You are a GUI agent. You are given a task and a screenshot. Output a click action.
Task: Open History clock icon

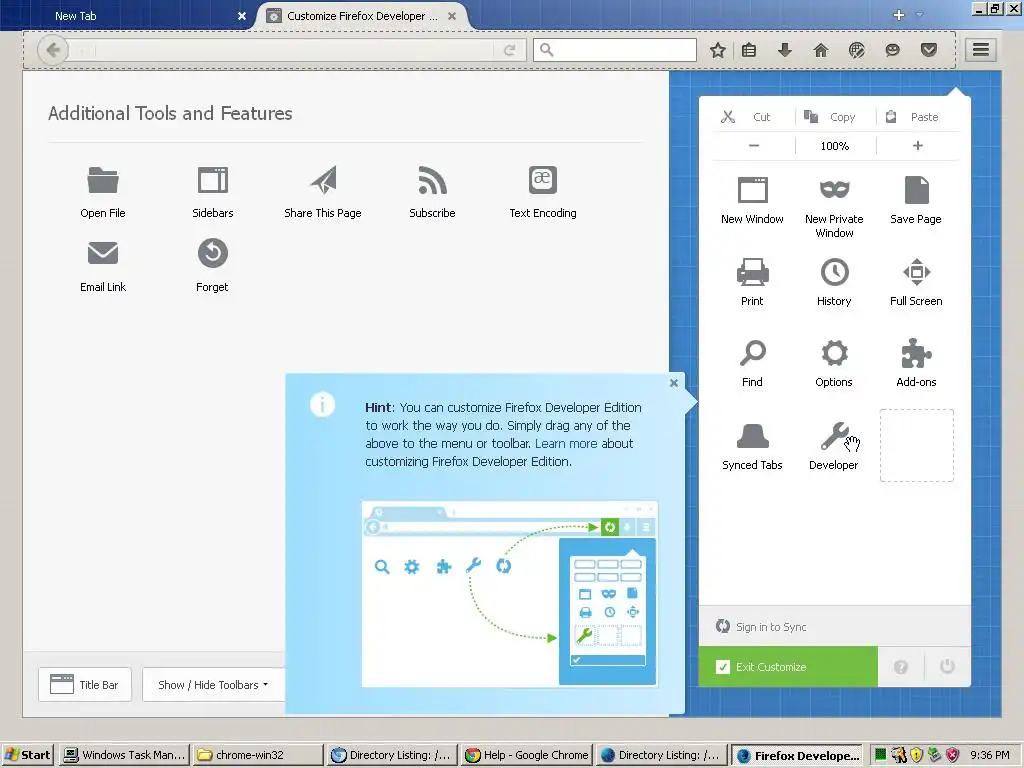pos(834,272)
